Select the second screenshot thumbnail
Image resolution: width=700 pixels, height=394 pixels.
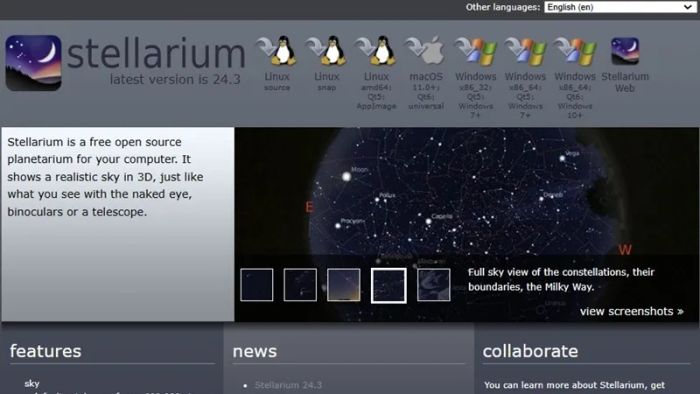coord(300,285)
